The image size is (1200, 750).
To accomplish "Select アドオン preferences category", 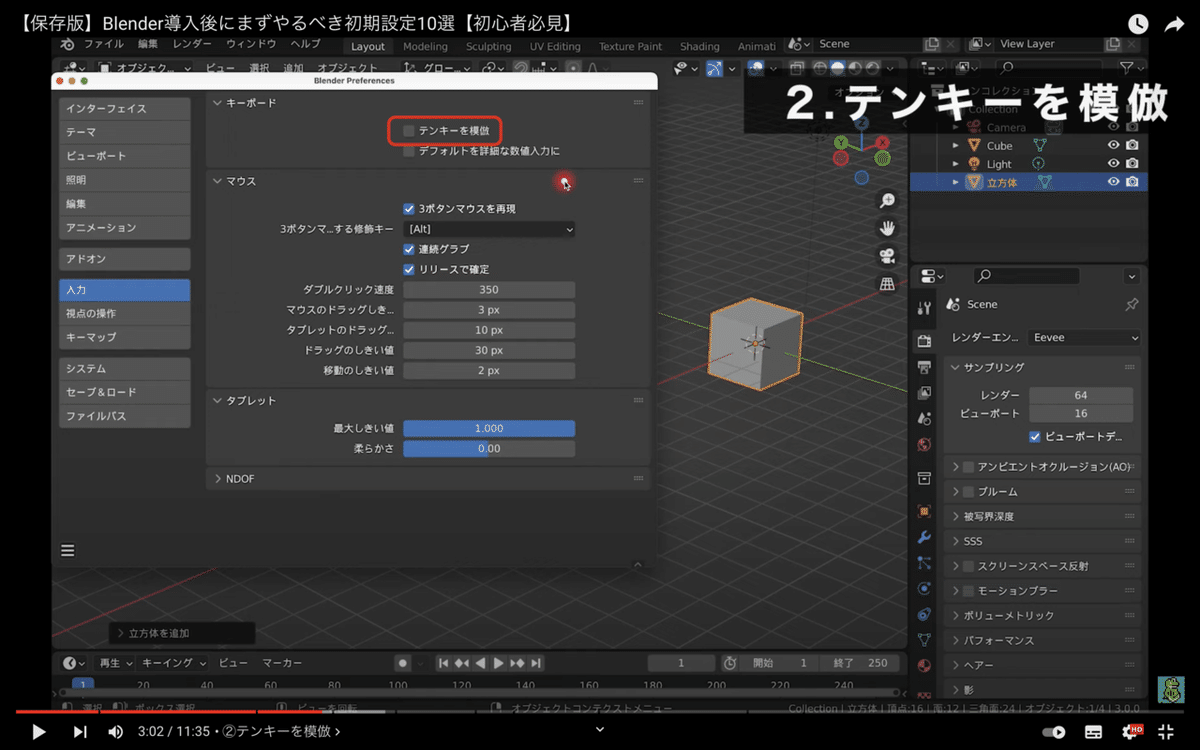I will pyautogui.click(x=124, y=259).
